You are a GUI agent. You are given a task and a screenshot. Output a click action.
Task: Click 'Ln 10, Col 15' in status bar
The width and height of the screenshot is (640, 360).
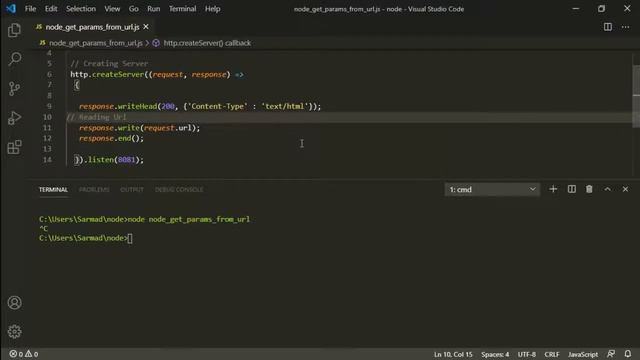[453, 354]
